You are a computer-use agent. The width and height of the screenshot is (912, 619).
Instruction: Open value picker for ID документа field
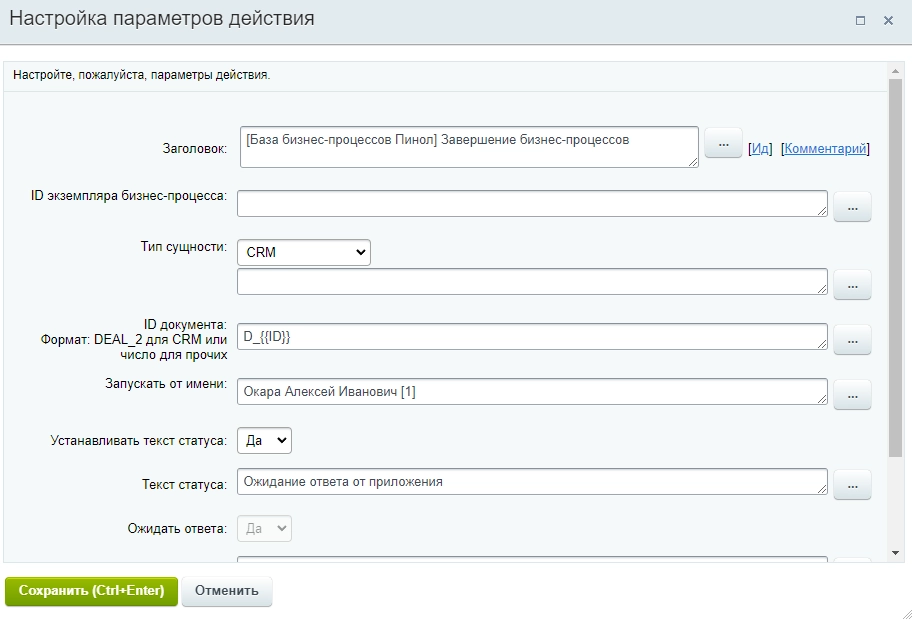point(852,340)
